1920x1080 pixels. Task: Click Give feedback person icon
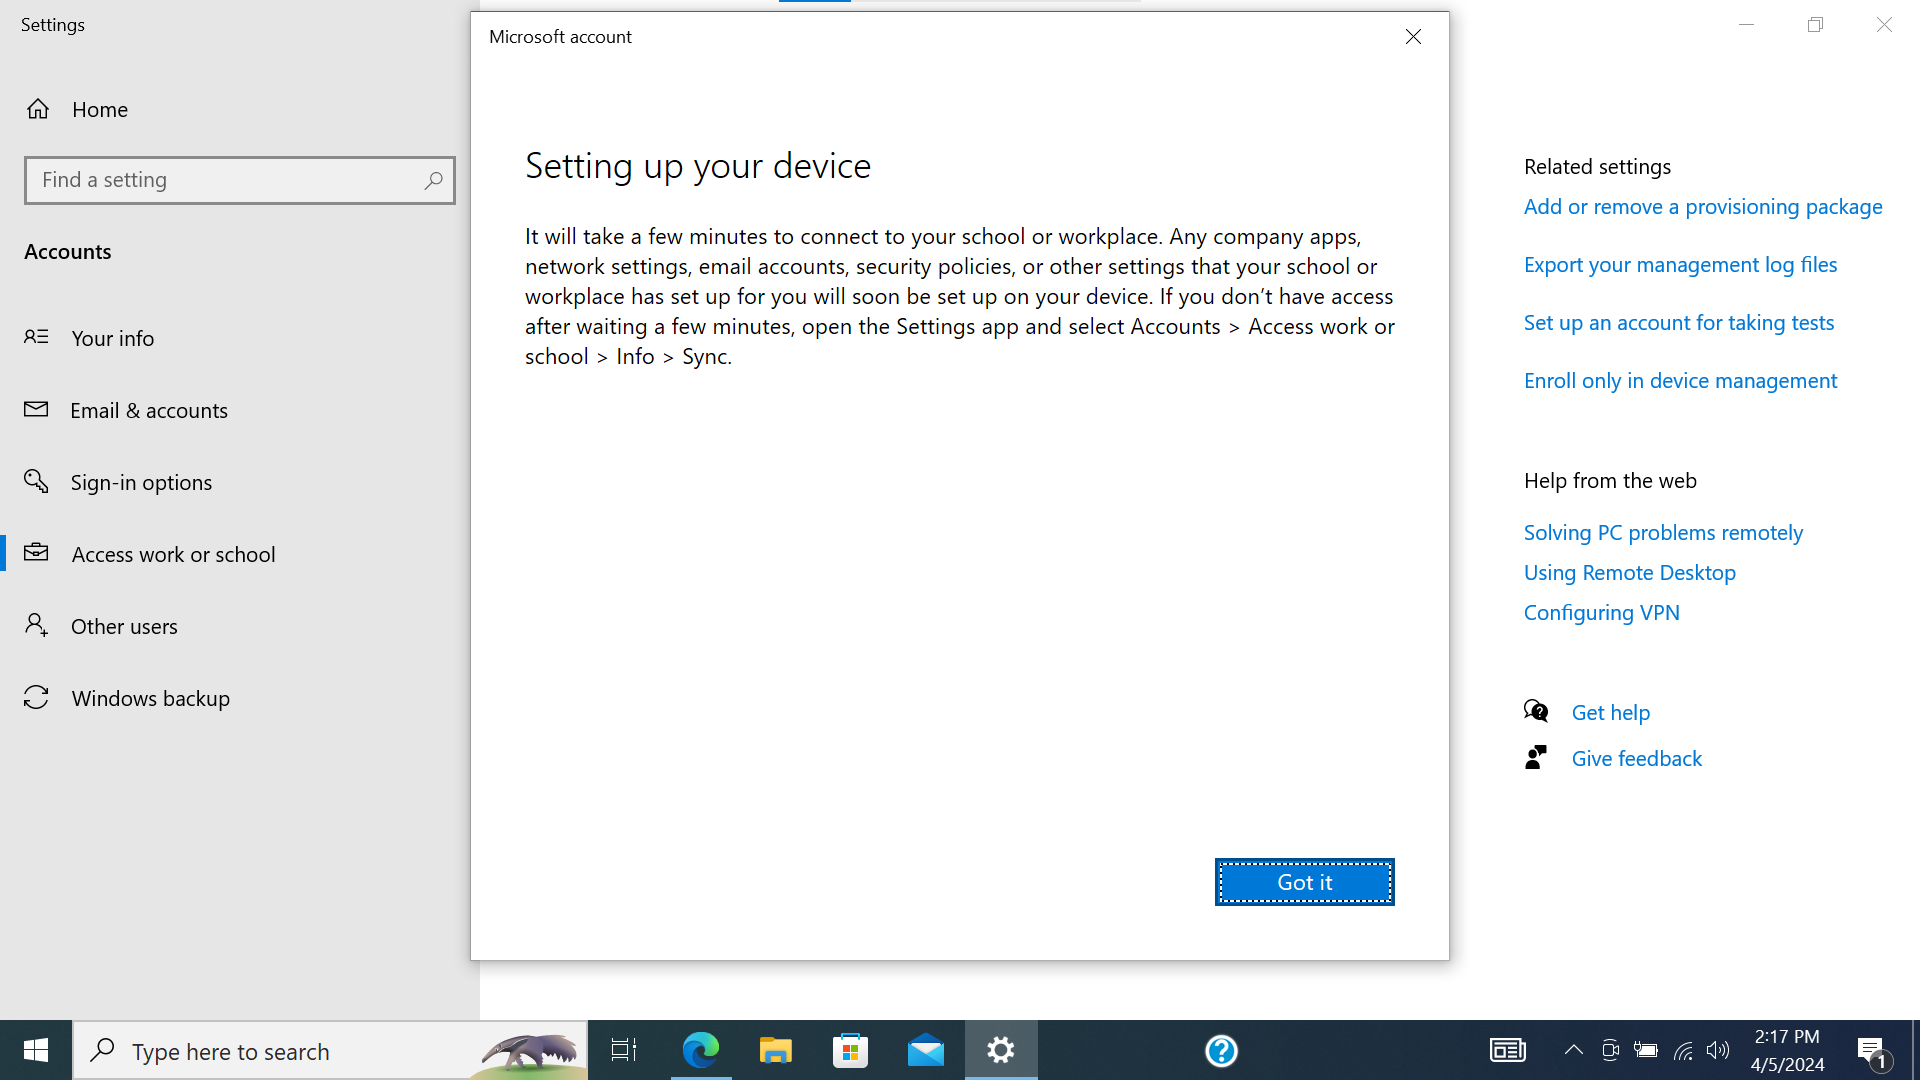(x=1536, y=758)
